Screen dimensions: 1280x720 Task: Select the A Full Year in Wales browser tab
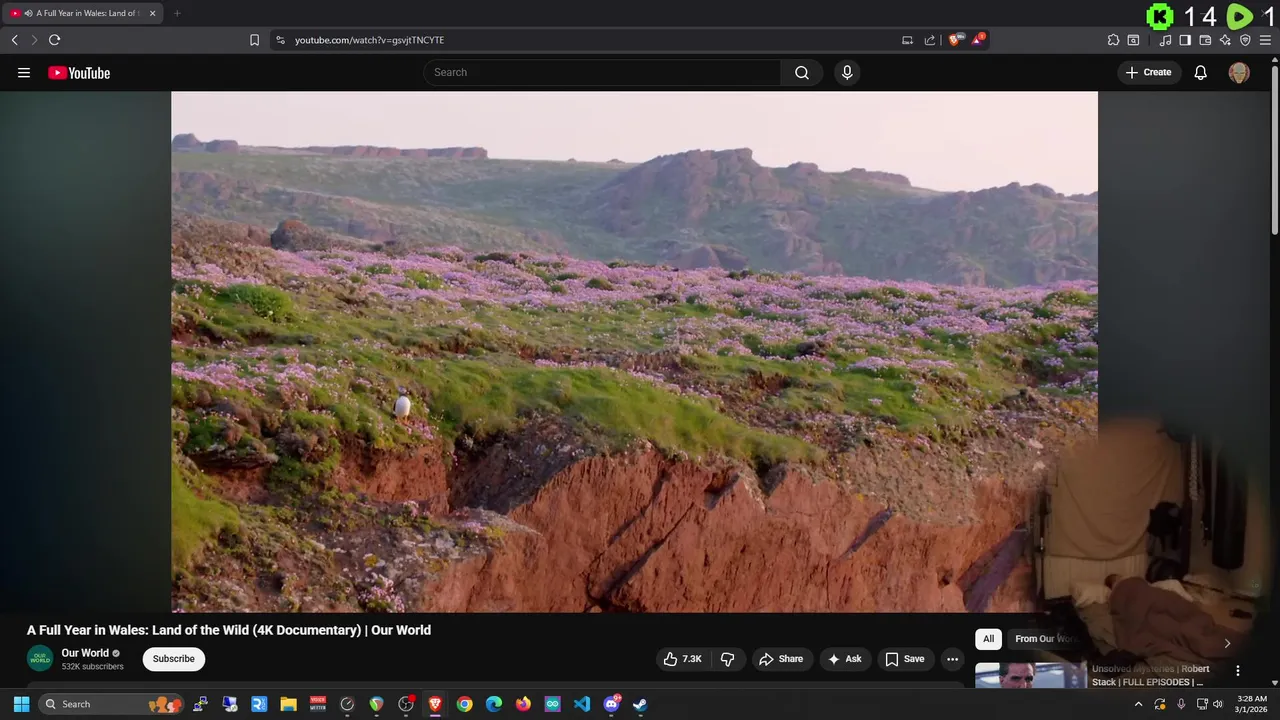83,13
